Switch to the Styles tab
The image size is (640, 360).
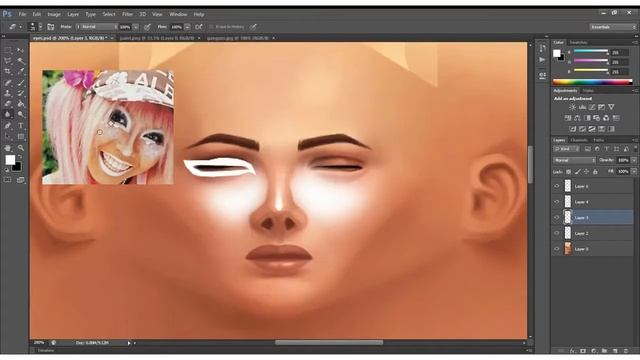click(588, 91)
